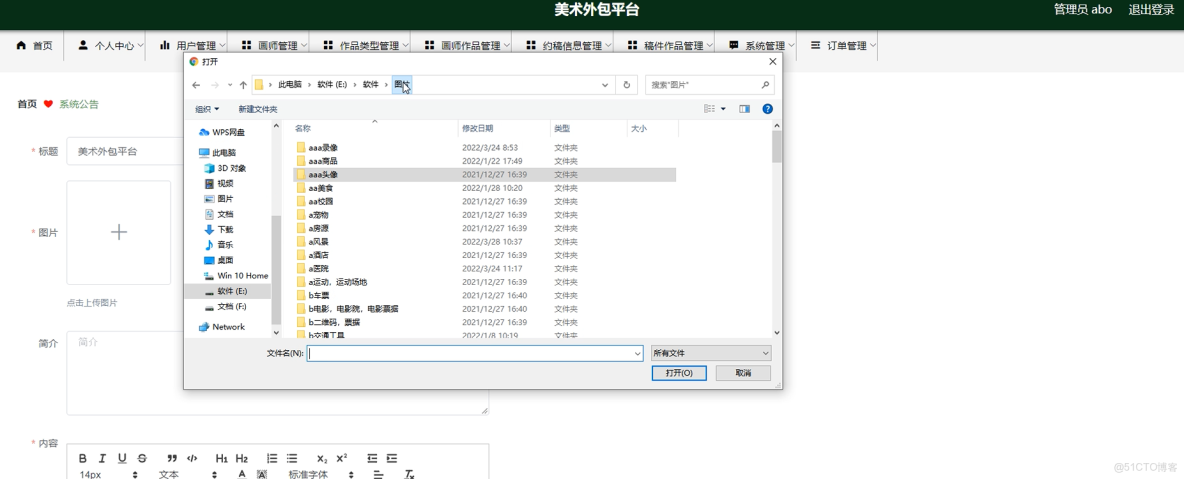
Task: Go to 首页 in the navigation bar
Action: coord(35,45)
